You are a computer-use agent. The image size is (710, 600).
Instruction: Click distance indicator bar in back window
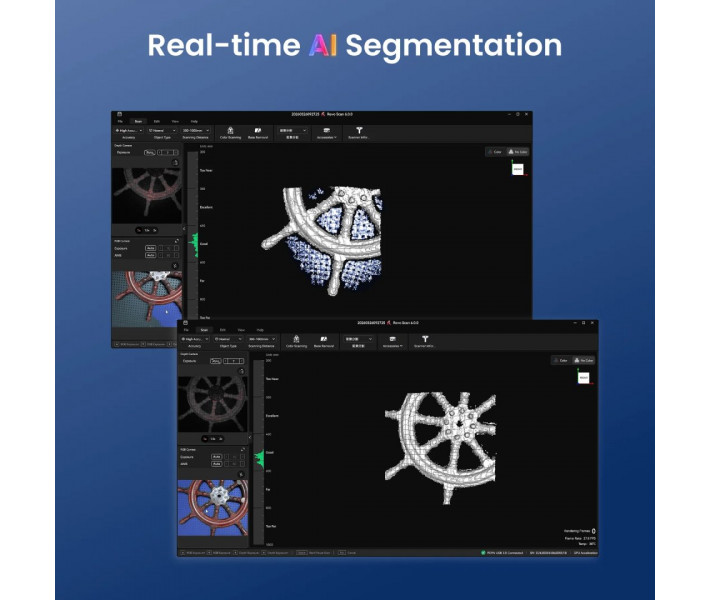tap(192, 235)
